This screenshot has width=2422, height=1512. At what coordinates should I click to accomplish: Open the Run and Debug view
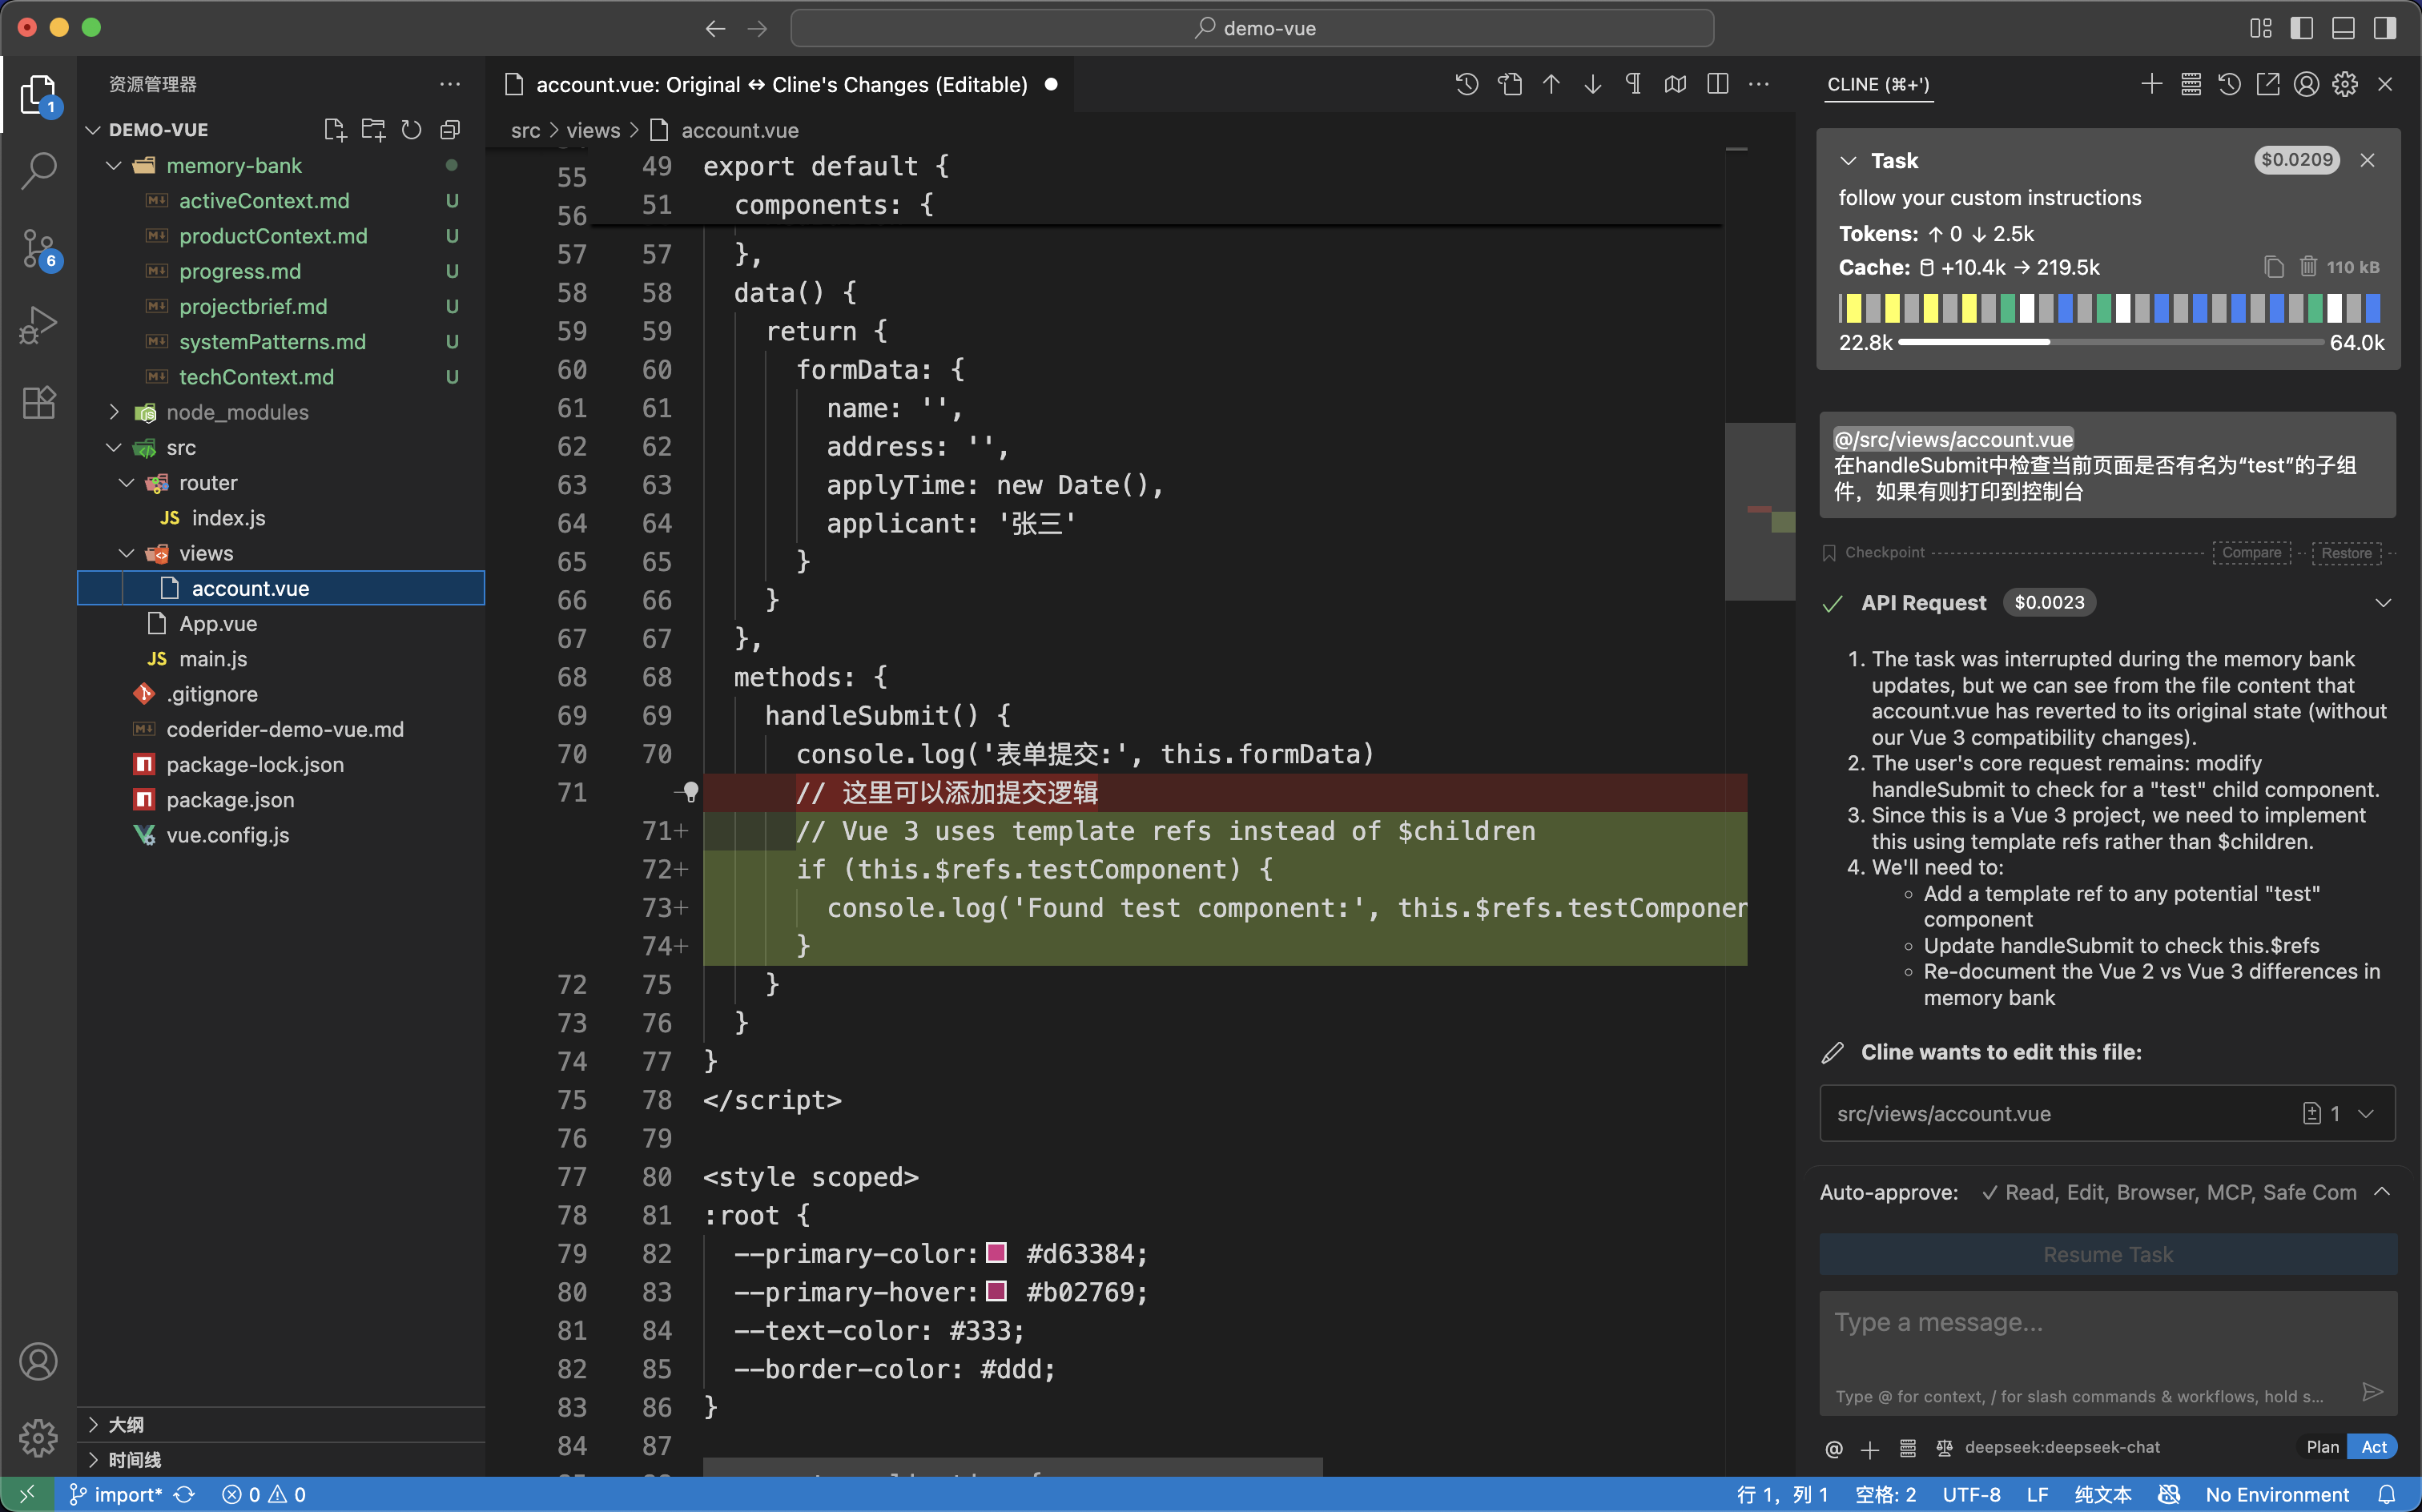click(x=38, y=325)
